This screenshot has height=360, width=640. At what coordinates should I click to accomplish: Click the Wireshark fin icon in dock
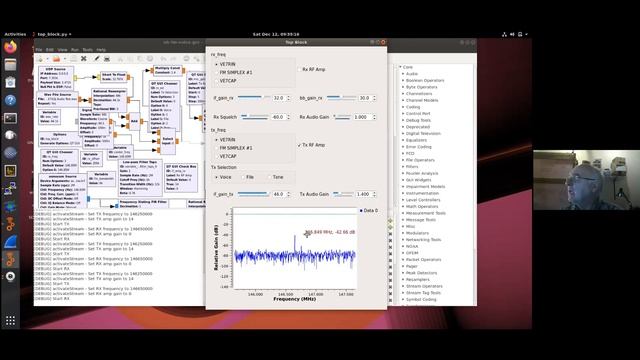10,242
